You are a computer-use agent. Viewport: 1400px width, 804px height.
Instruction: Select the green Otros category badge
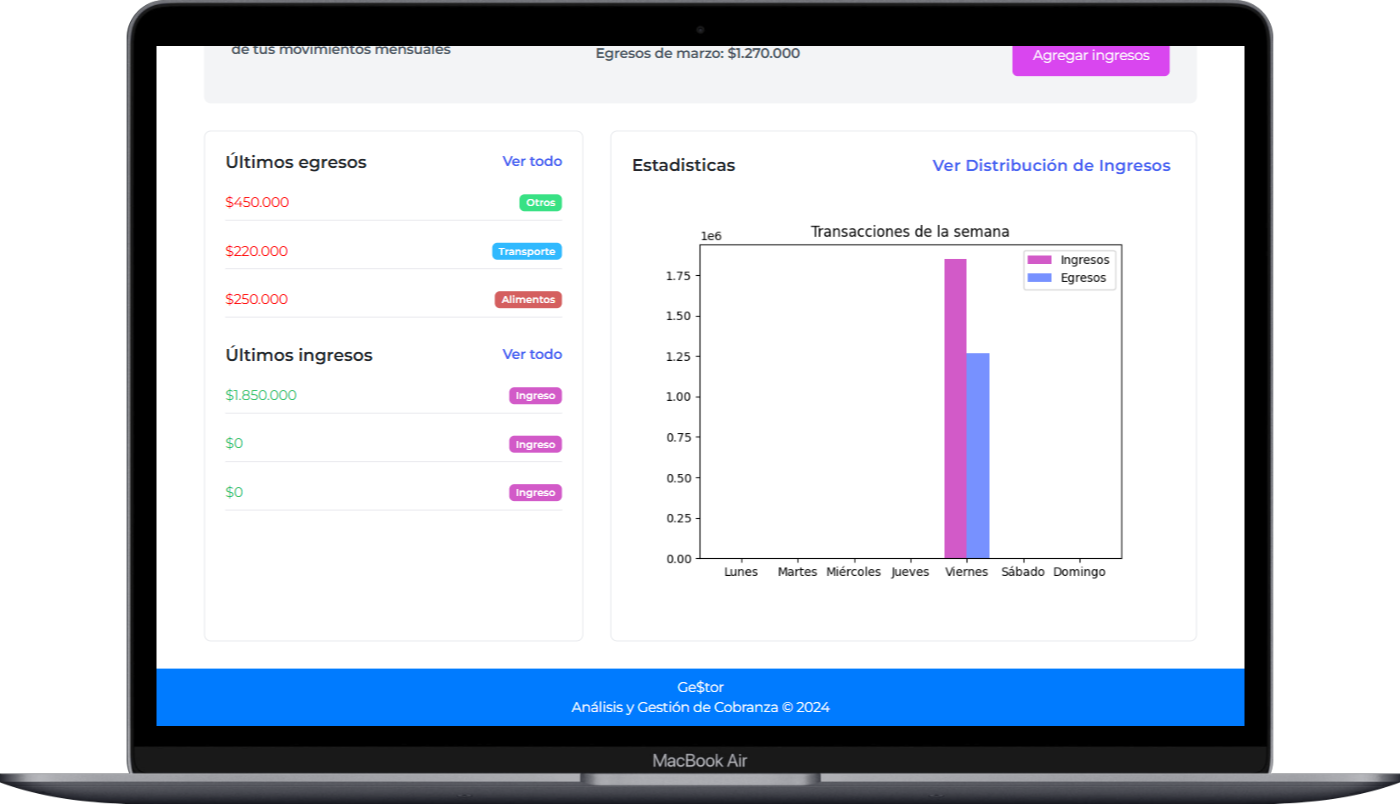pyautogui.click(x=540, y=203)
